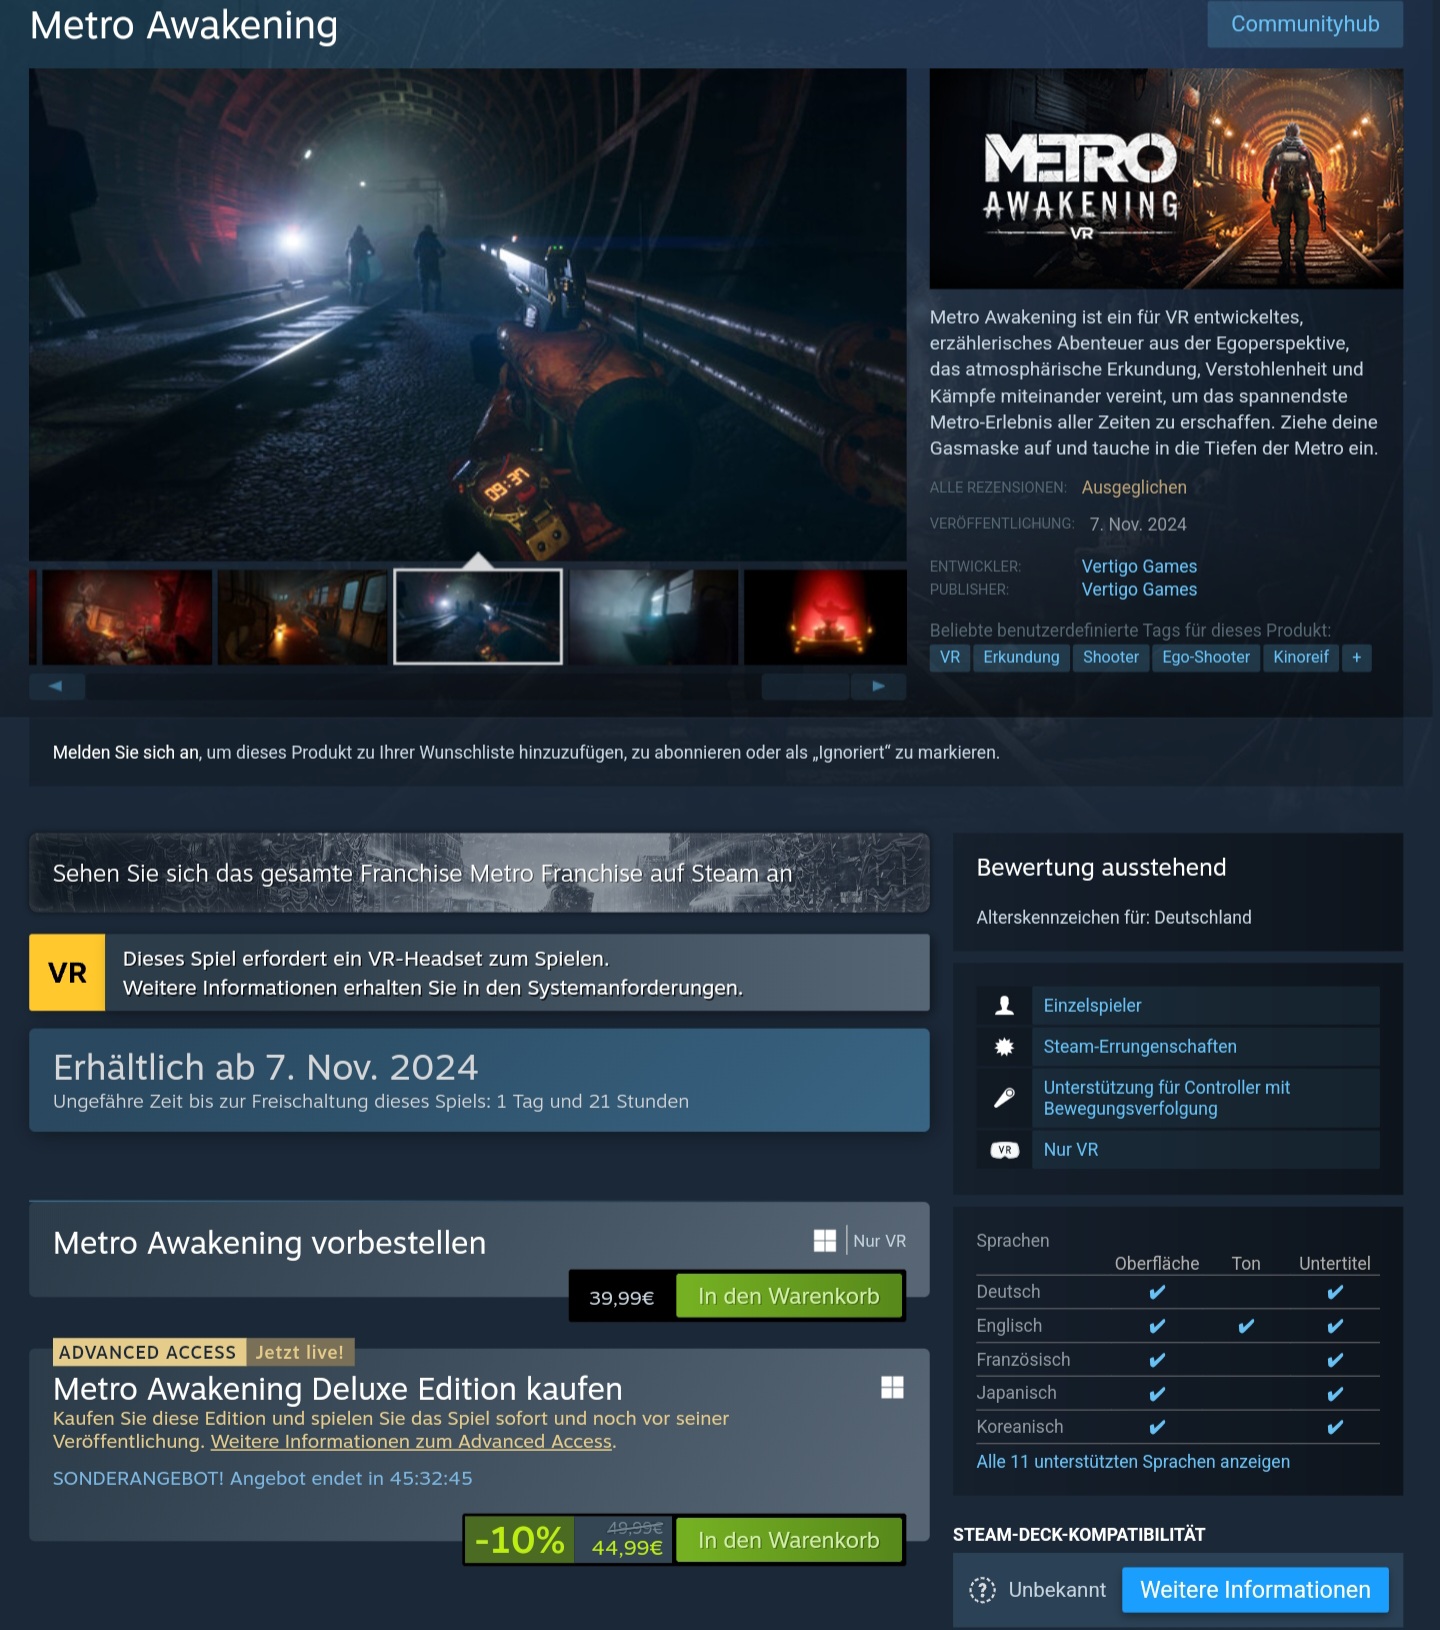Select the highlighted dark tunnel thumbnail

click(x=478, y=617)
